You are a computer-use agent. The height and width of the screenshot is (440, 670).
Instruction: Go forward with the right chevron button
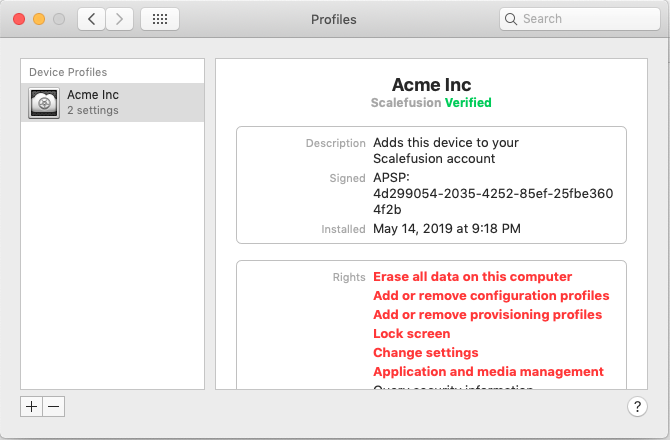click(x=120, y=19)
